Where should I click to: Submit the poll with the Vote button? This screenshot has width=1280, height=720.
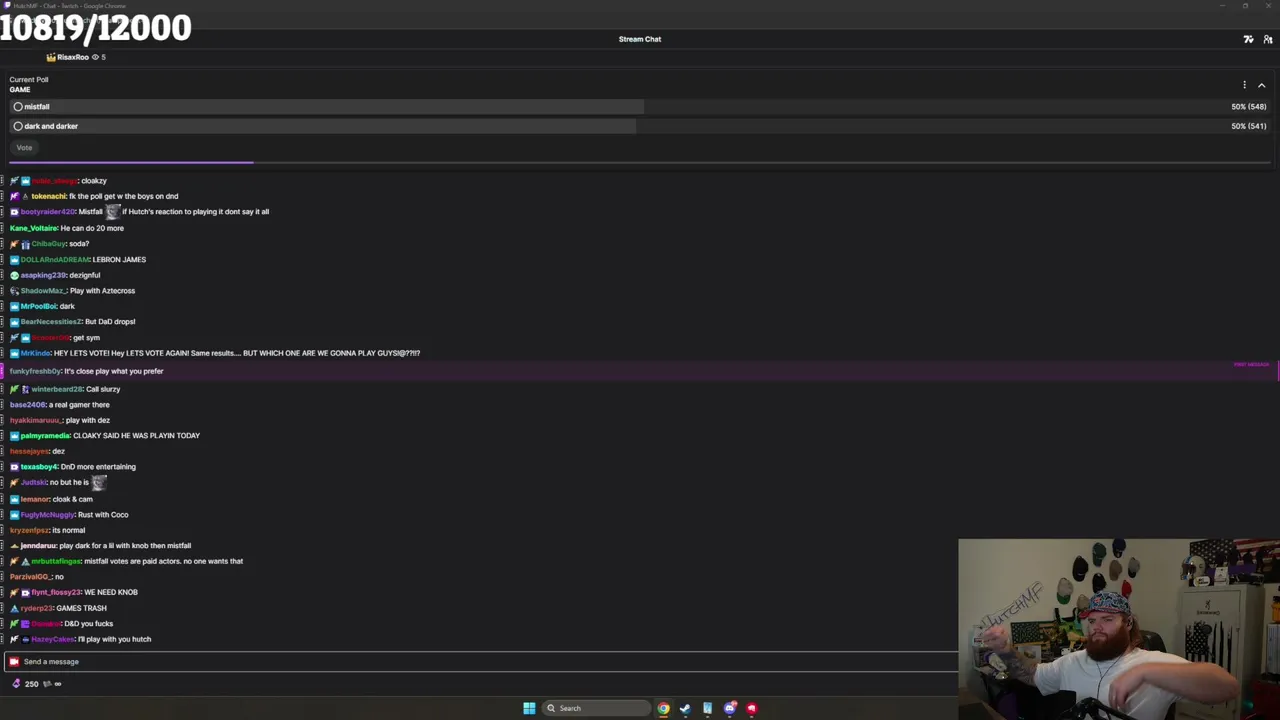(24, 148)
